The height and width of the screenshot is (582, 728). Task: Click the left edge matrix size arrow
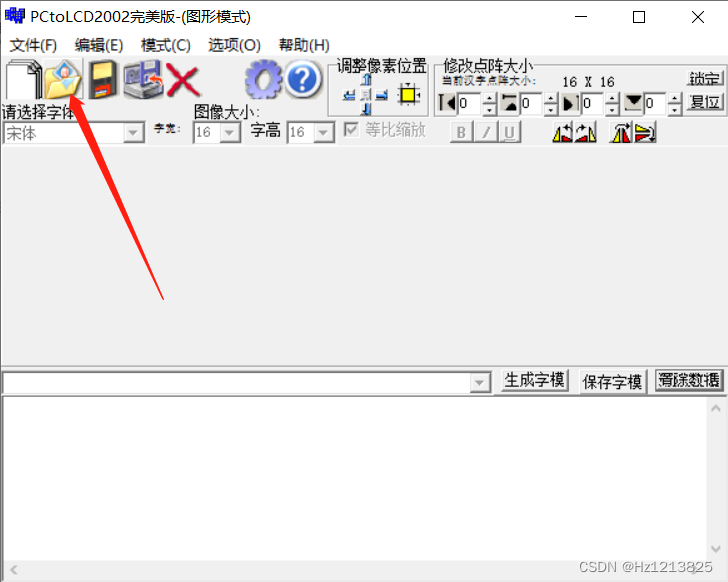click(x=448, y=103)
